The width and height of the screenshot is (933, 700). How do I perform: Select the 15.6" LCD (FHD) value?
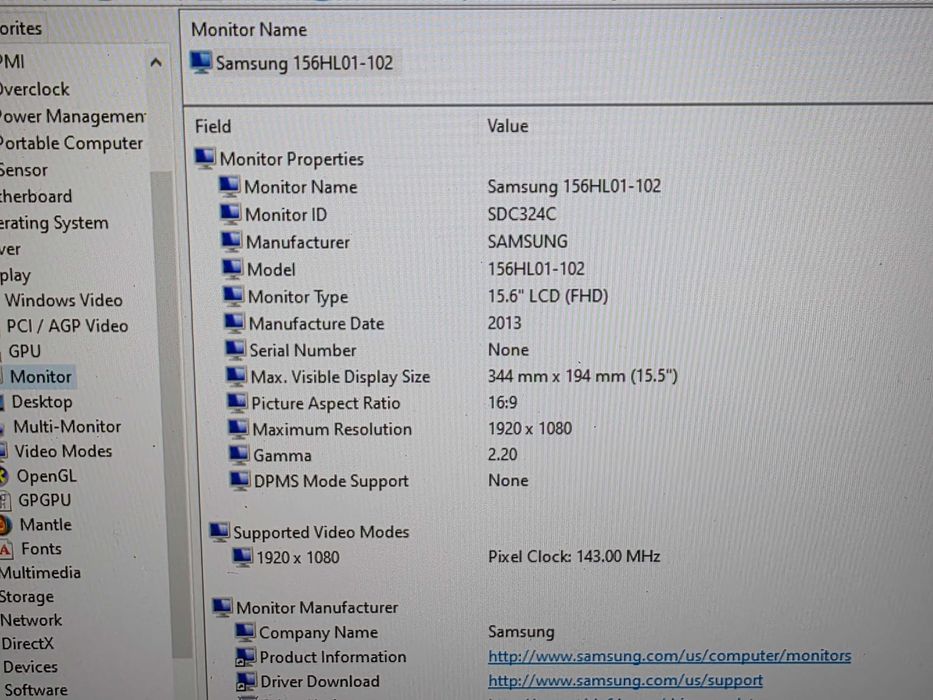pyautogui.click(x=548, y=296)
